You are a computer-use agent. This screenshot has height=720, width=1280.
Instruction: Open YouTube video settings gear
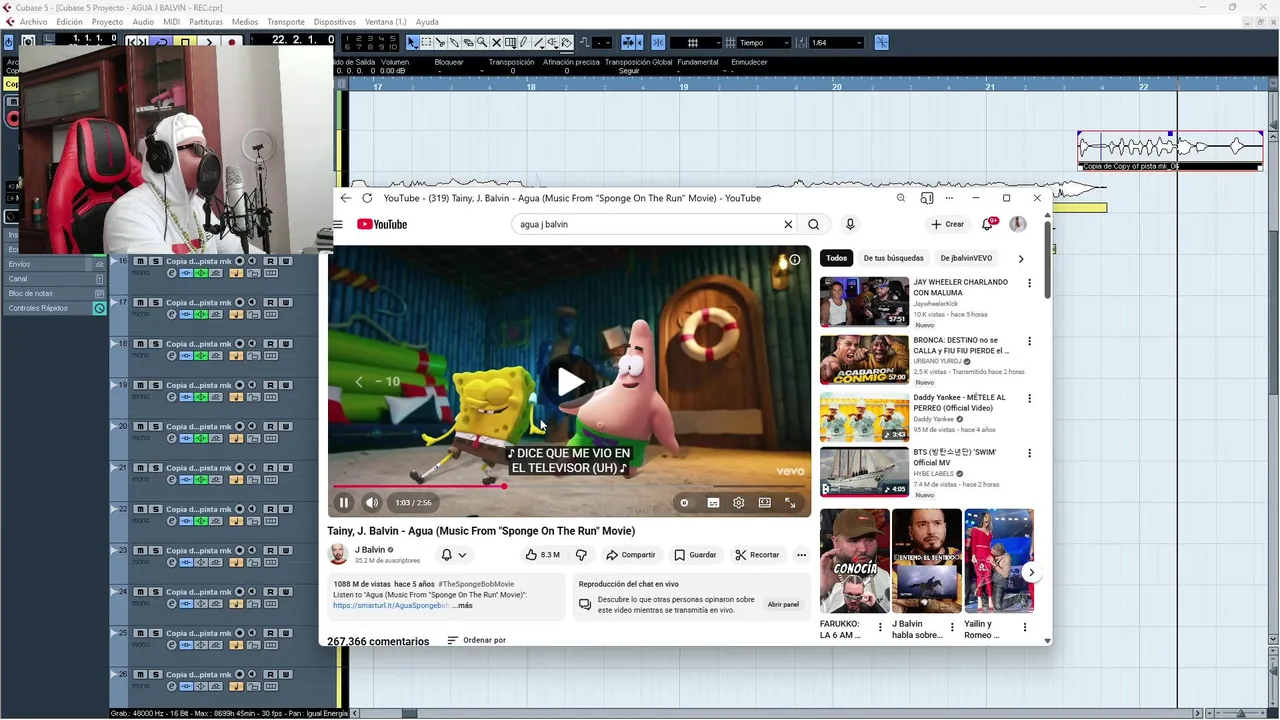(738, 503)
